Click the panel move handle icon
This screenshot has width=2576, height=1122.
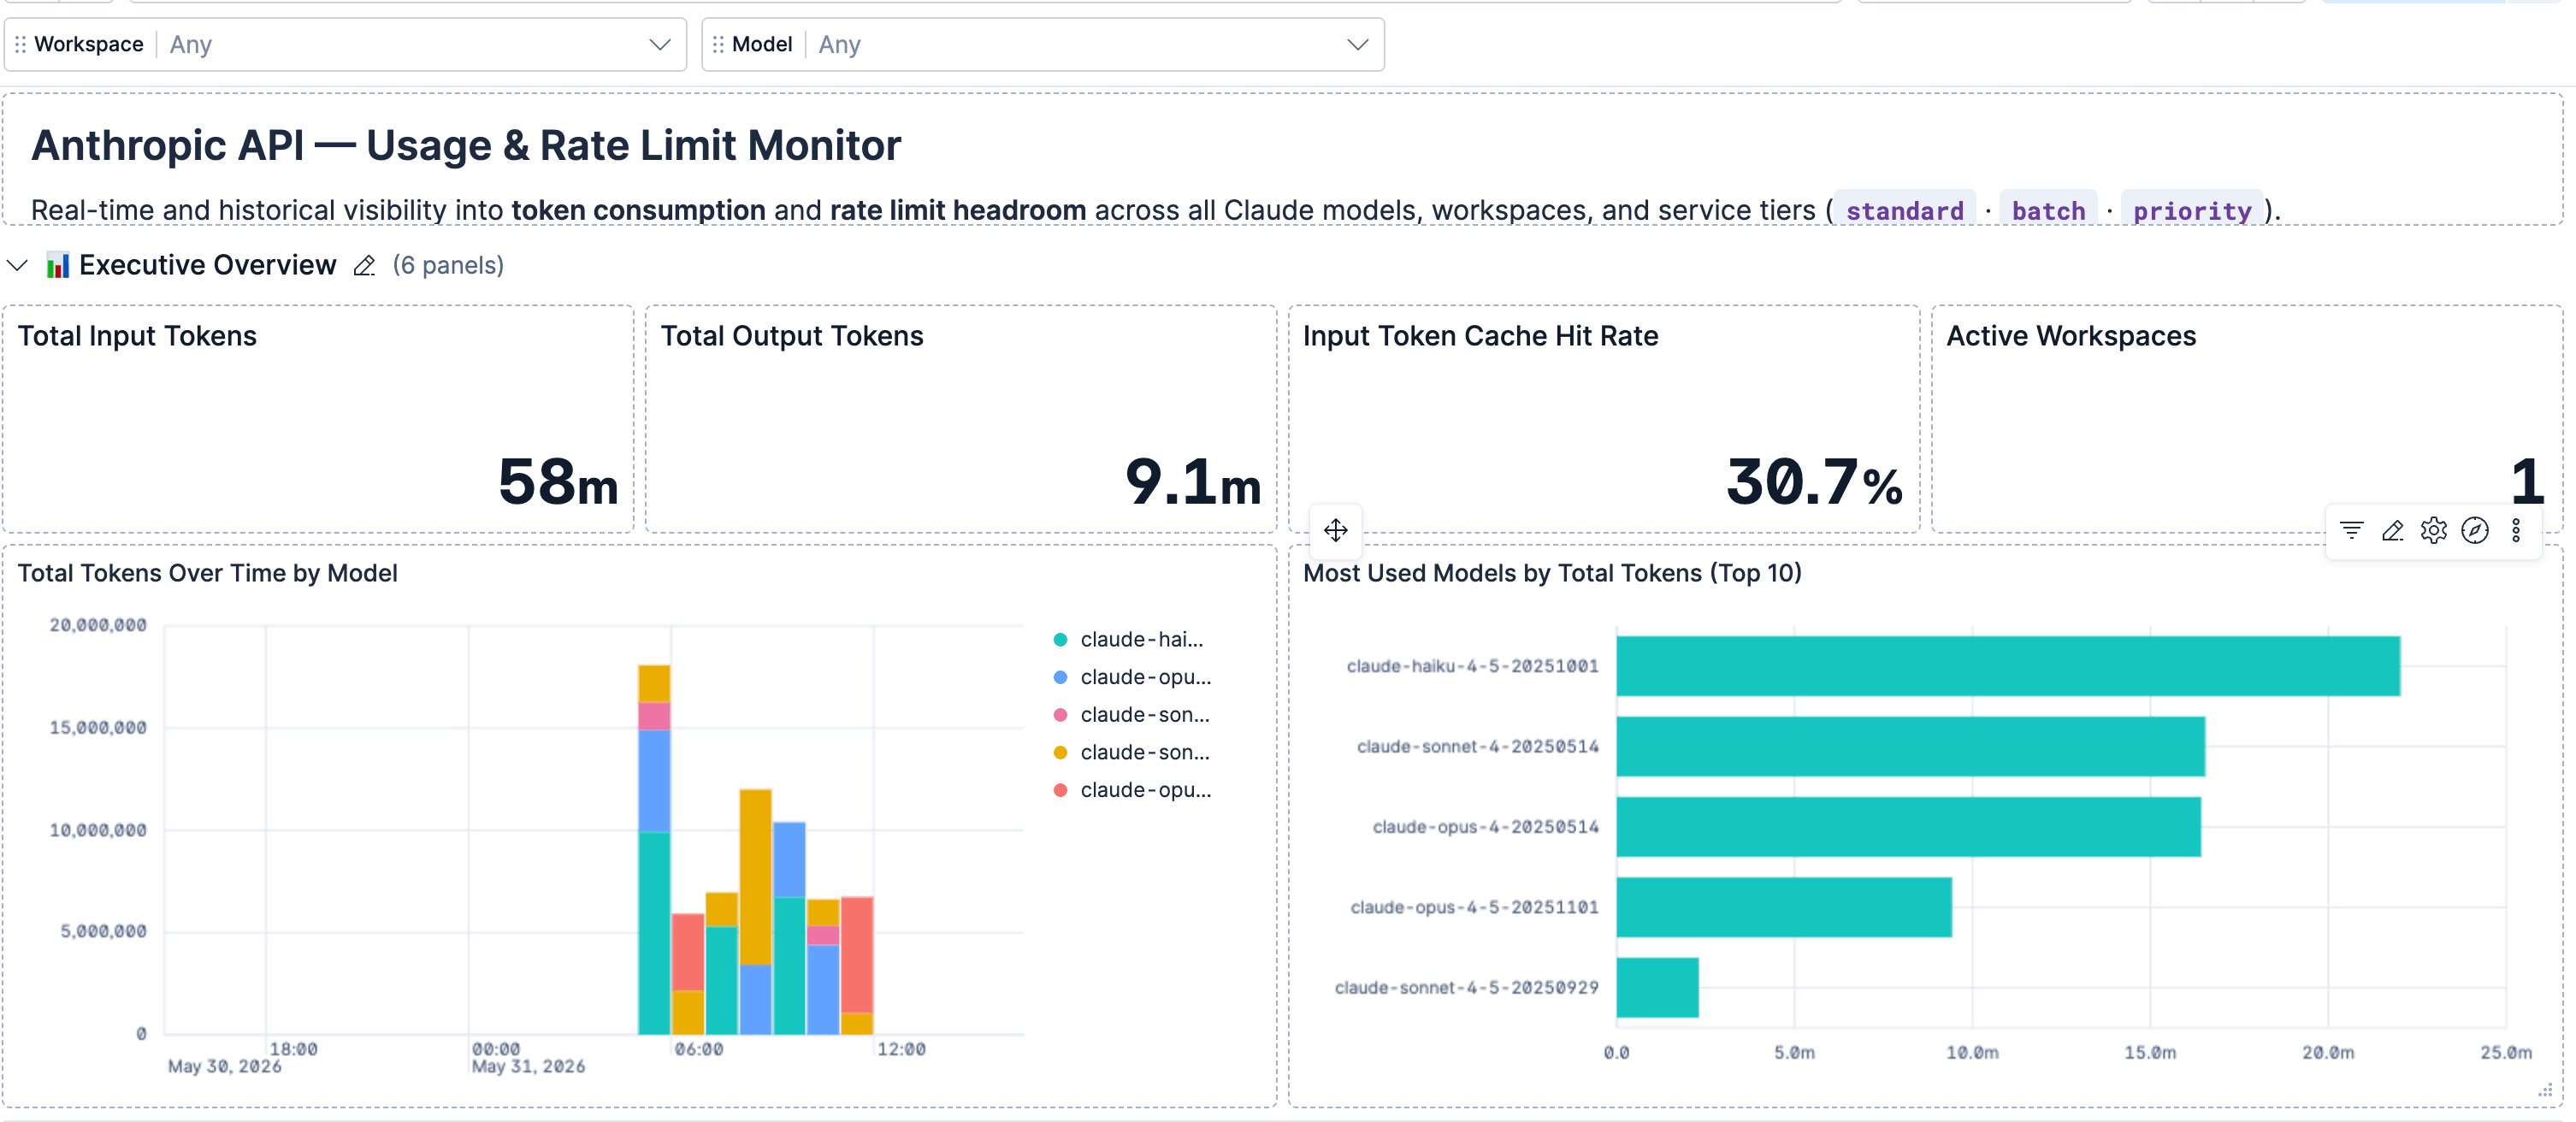tap(1336, 529)
